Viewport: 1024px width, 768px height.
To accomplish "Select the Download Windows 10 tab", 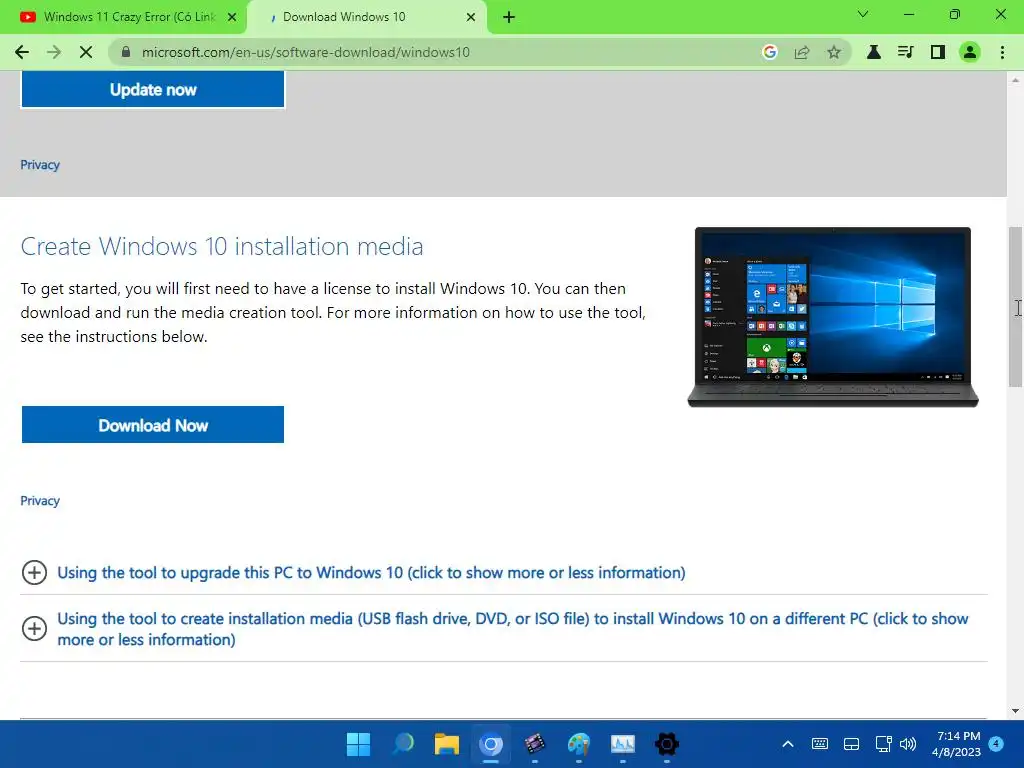I will [x=368, y=17].
